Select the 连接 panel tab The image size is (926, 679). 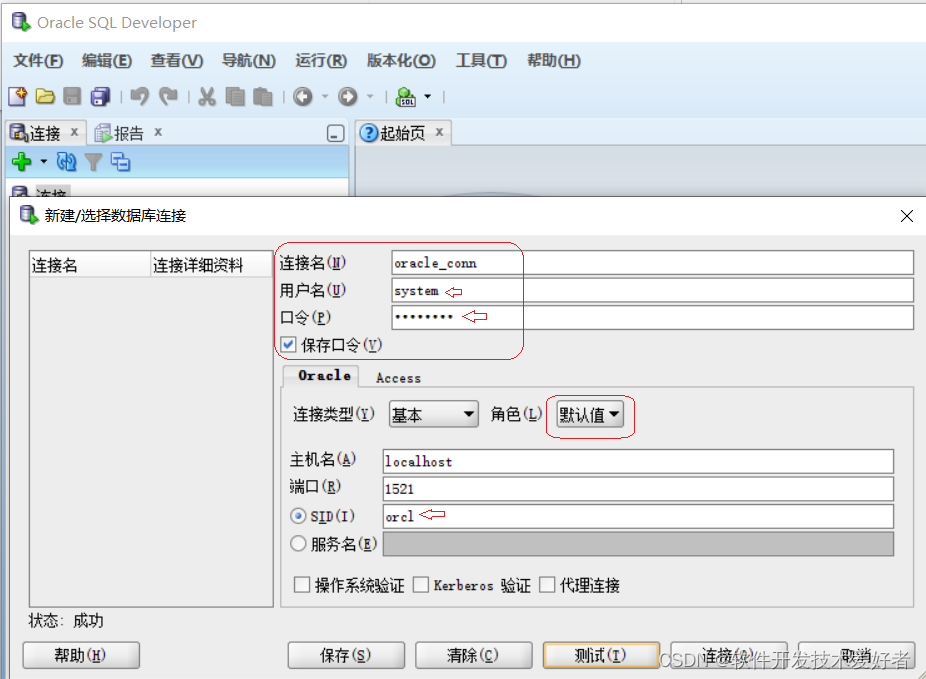coord(45,133)
